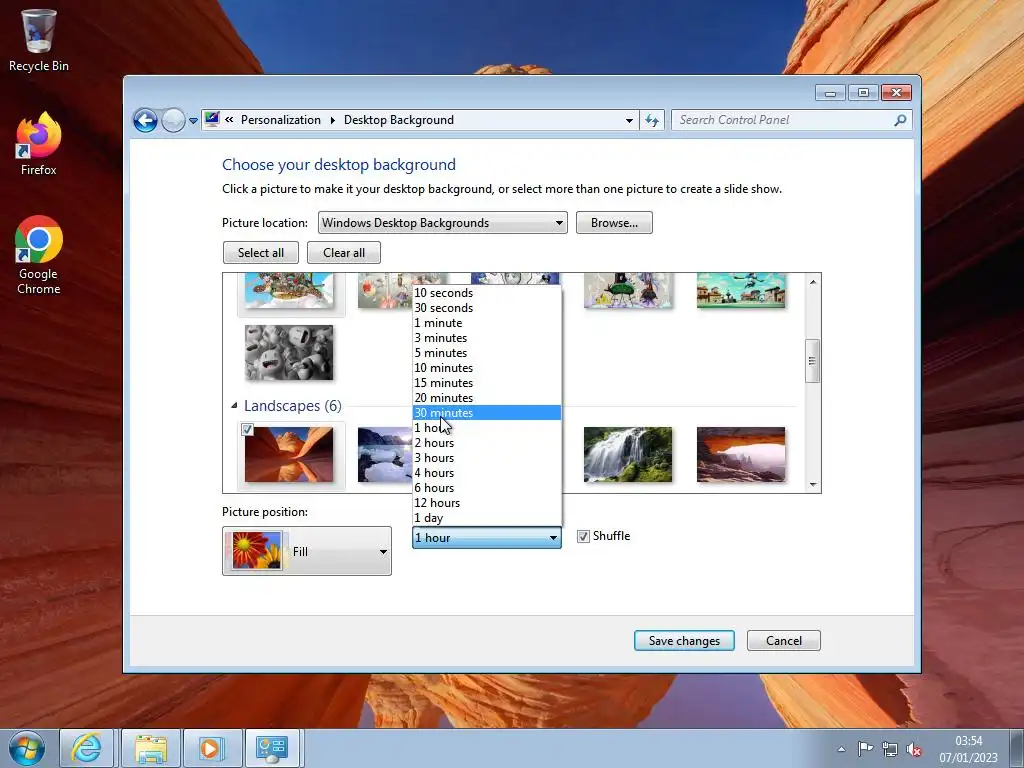1024x768 pixels.
Task: Open Action Center flag icon
Action: click(865, 749)
